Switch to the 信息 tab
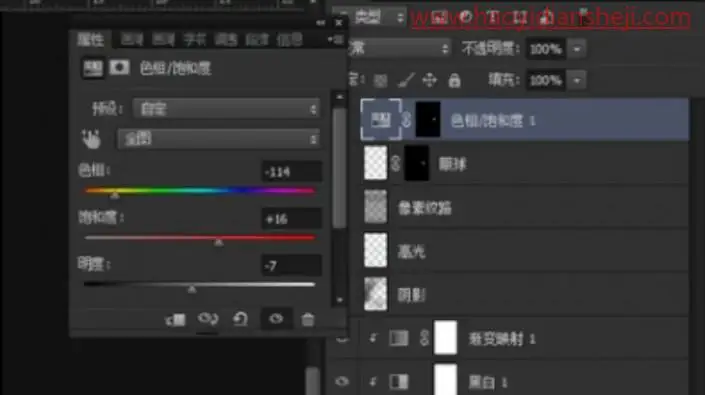Viewport: 705px width, 395px height. point(289,40)
